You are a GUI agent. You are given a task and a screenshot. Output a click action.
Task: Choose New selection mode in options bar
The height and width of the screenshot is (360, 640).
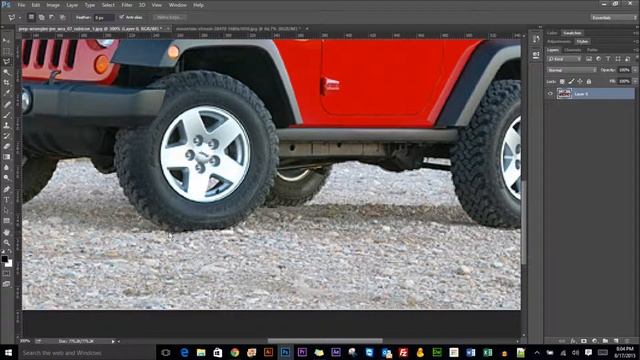(x=31, y=17)
